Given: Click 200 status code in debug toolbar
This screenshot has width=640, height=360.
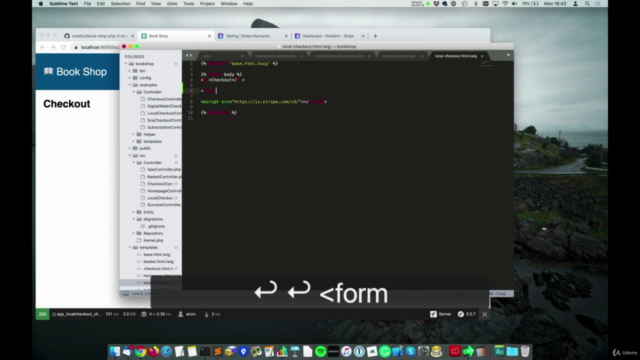Looking at the screenshot, I should pyautogui.click(x=42, y=314).
